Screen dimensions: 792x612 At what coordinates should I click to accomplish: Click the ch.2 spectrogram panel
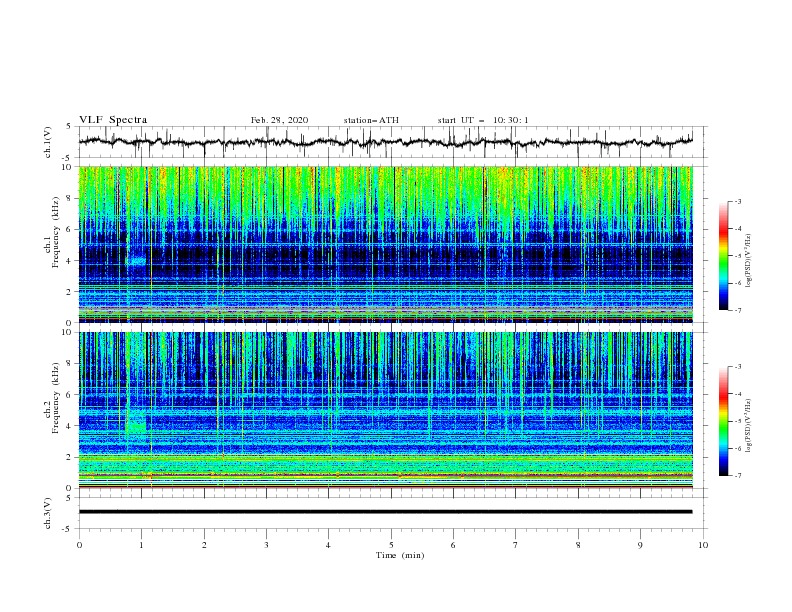click(x=385, y=410)
